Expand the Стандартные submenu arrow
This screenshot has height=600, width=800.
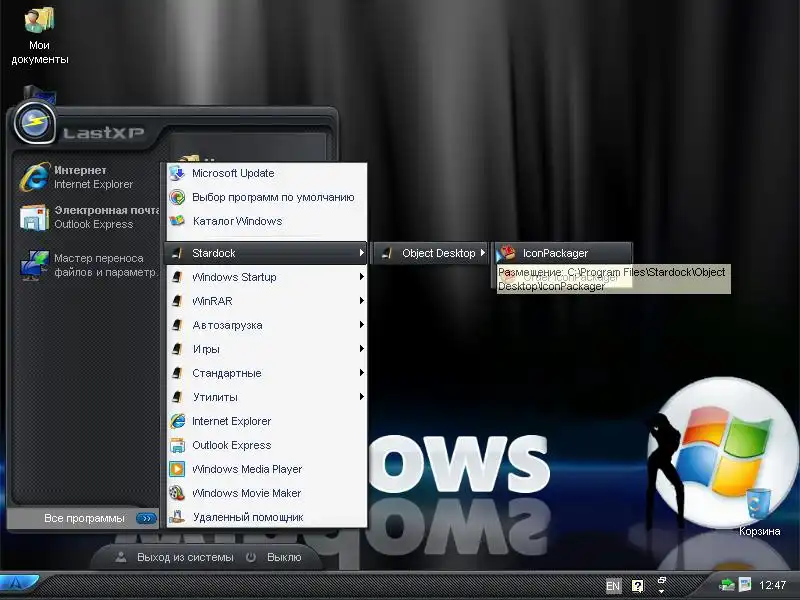tap(361, 372)
